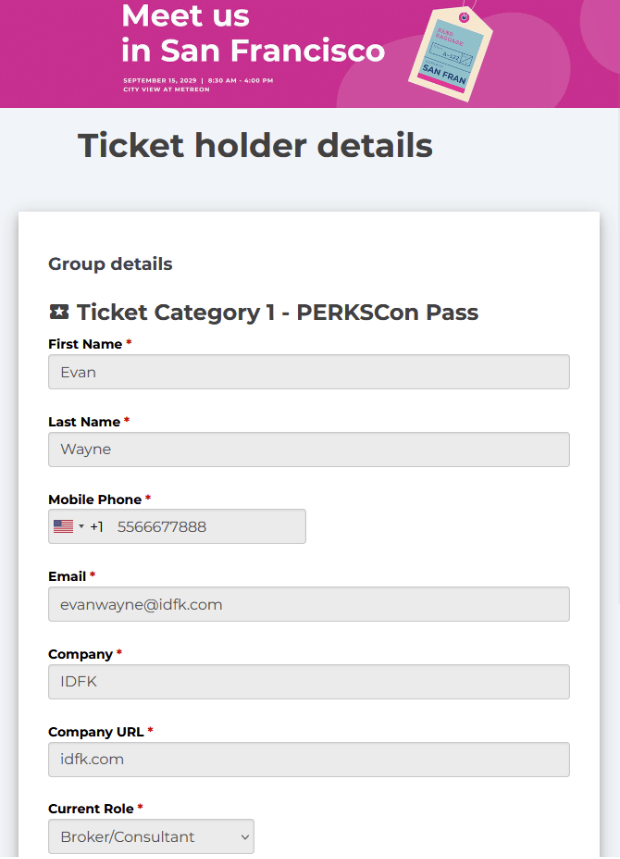Click the San Fran luggage tag graphic

[x=450, y=54]
